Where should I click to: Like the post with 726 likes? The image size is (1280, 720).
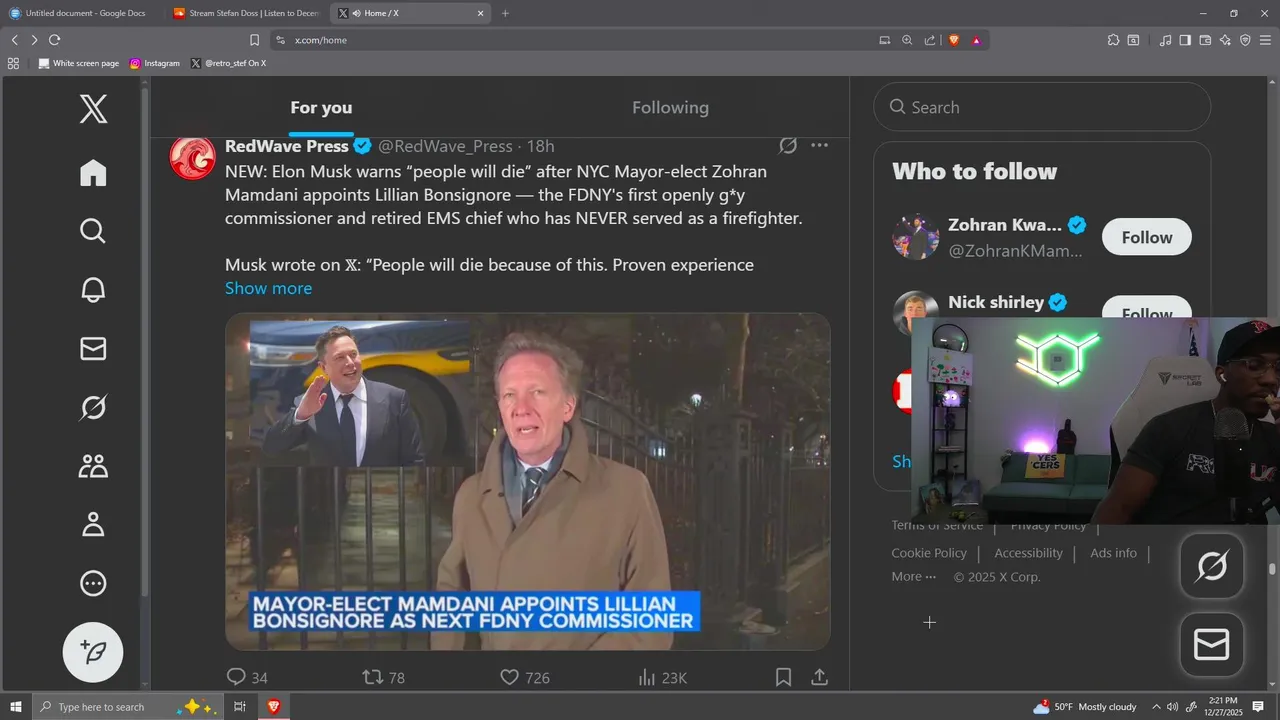click(x=525, y=677)
